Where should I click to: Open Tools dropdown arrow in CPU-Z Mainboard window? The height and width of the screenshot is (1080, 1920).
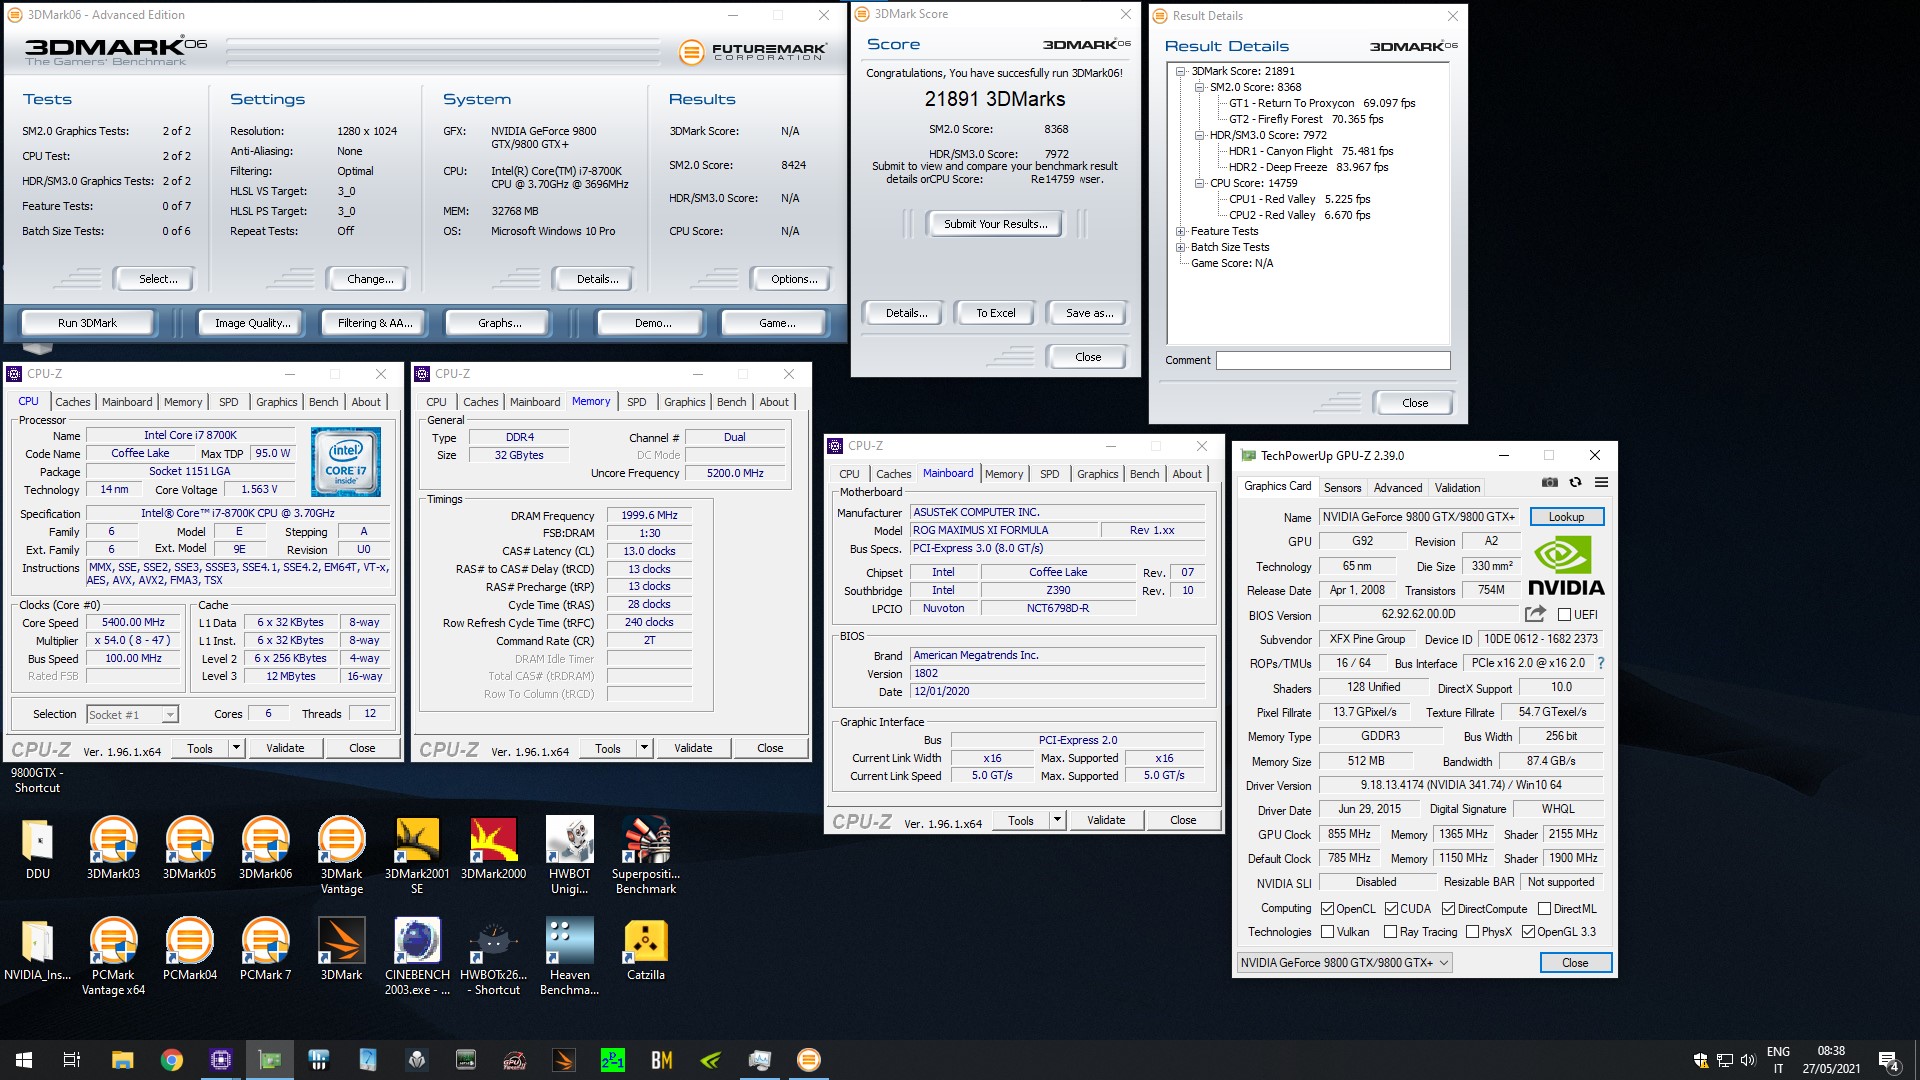1057,820
